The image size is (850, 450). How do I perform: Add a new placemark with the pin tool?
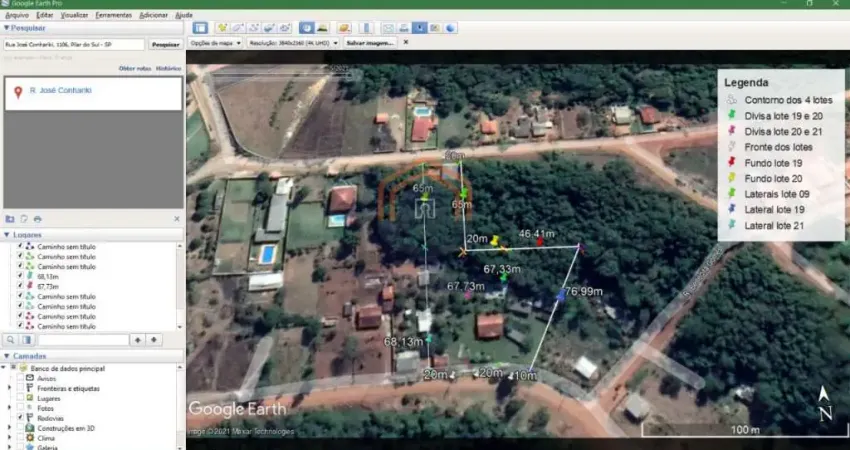pos(222,28)
